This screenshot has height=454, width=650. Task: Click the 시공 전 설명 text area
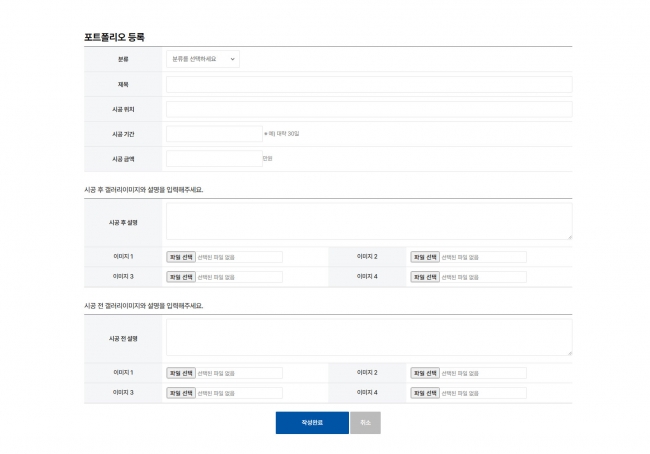(368, 337)
